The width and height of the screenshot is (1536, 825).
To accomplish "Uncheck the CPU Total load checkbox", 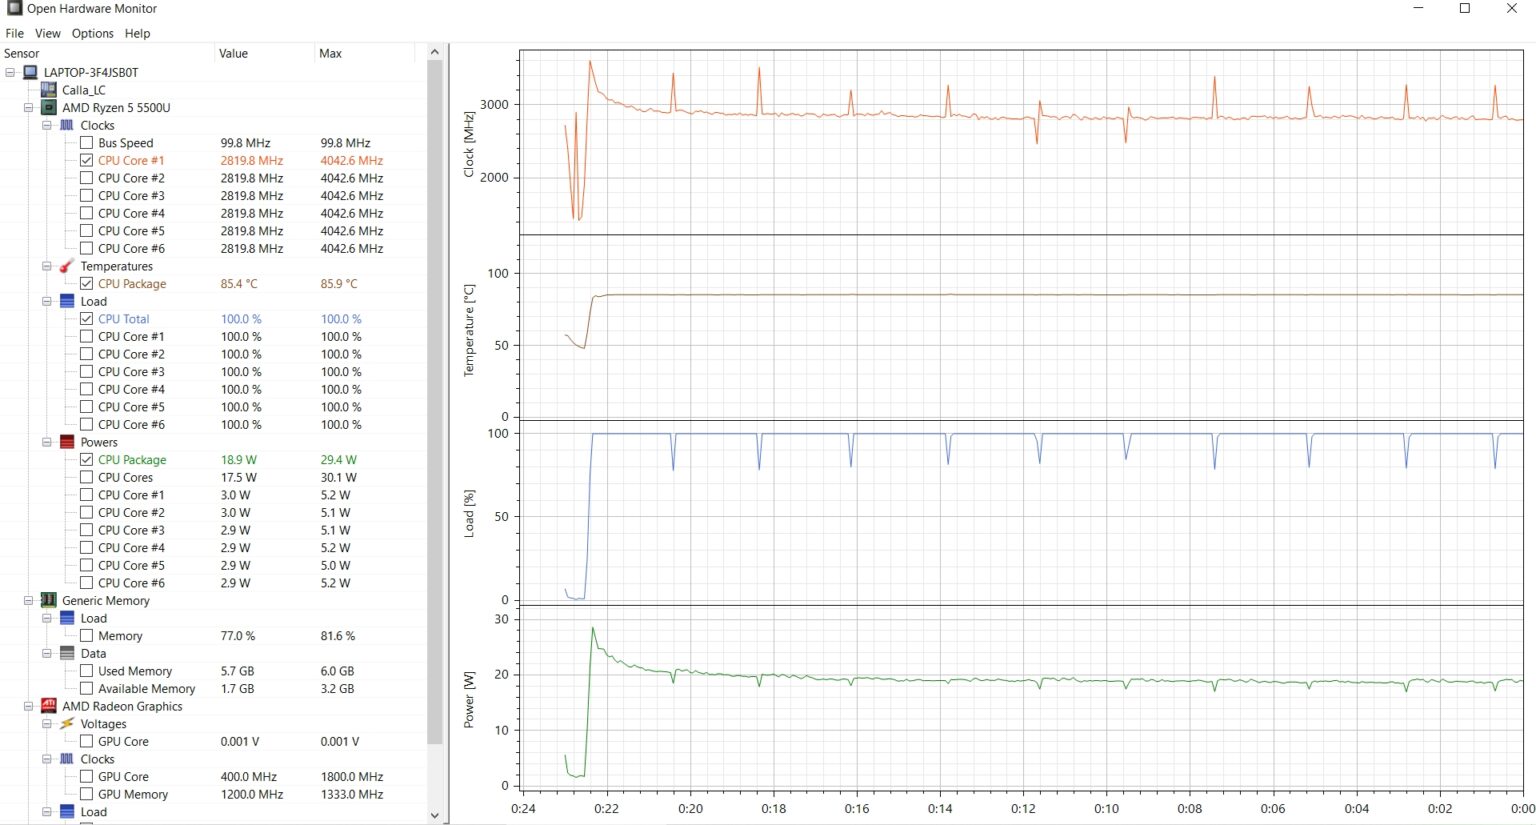I will point(87,319).
